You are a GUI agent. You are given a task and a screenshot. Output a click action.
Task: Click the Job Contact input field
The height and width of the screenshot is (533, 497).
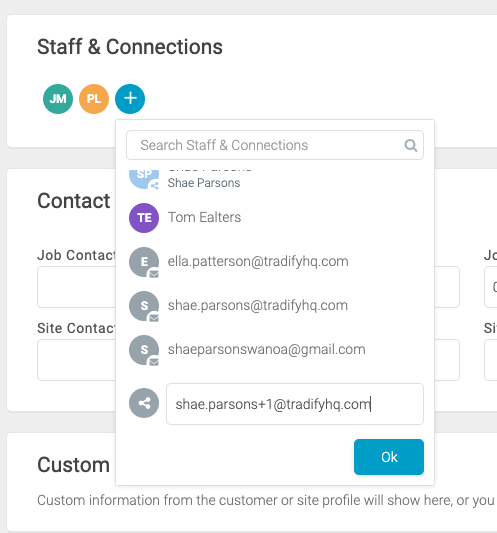click(76, 287)
